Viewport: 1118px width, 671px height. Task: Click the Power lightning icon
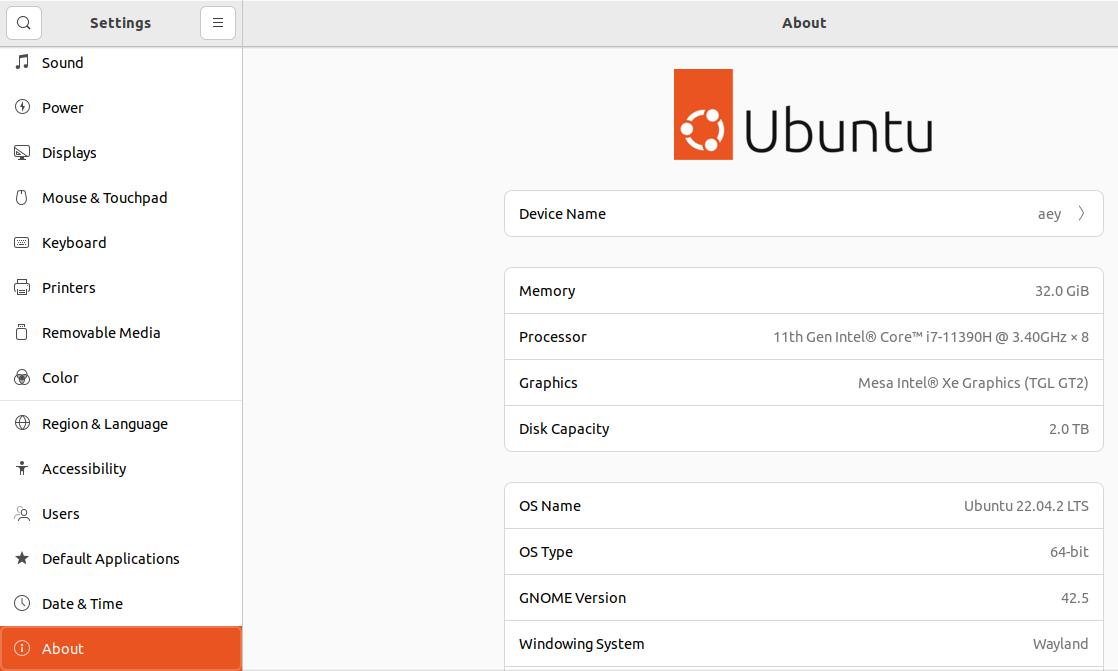pos(22,107)
